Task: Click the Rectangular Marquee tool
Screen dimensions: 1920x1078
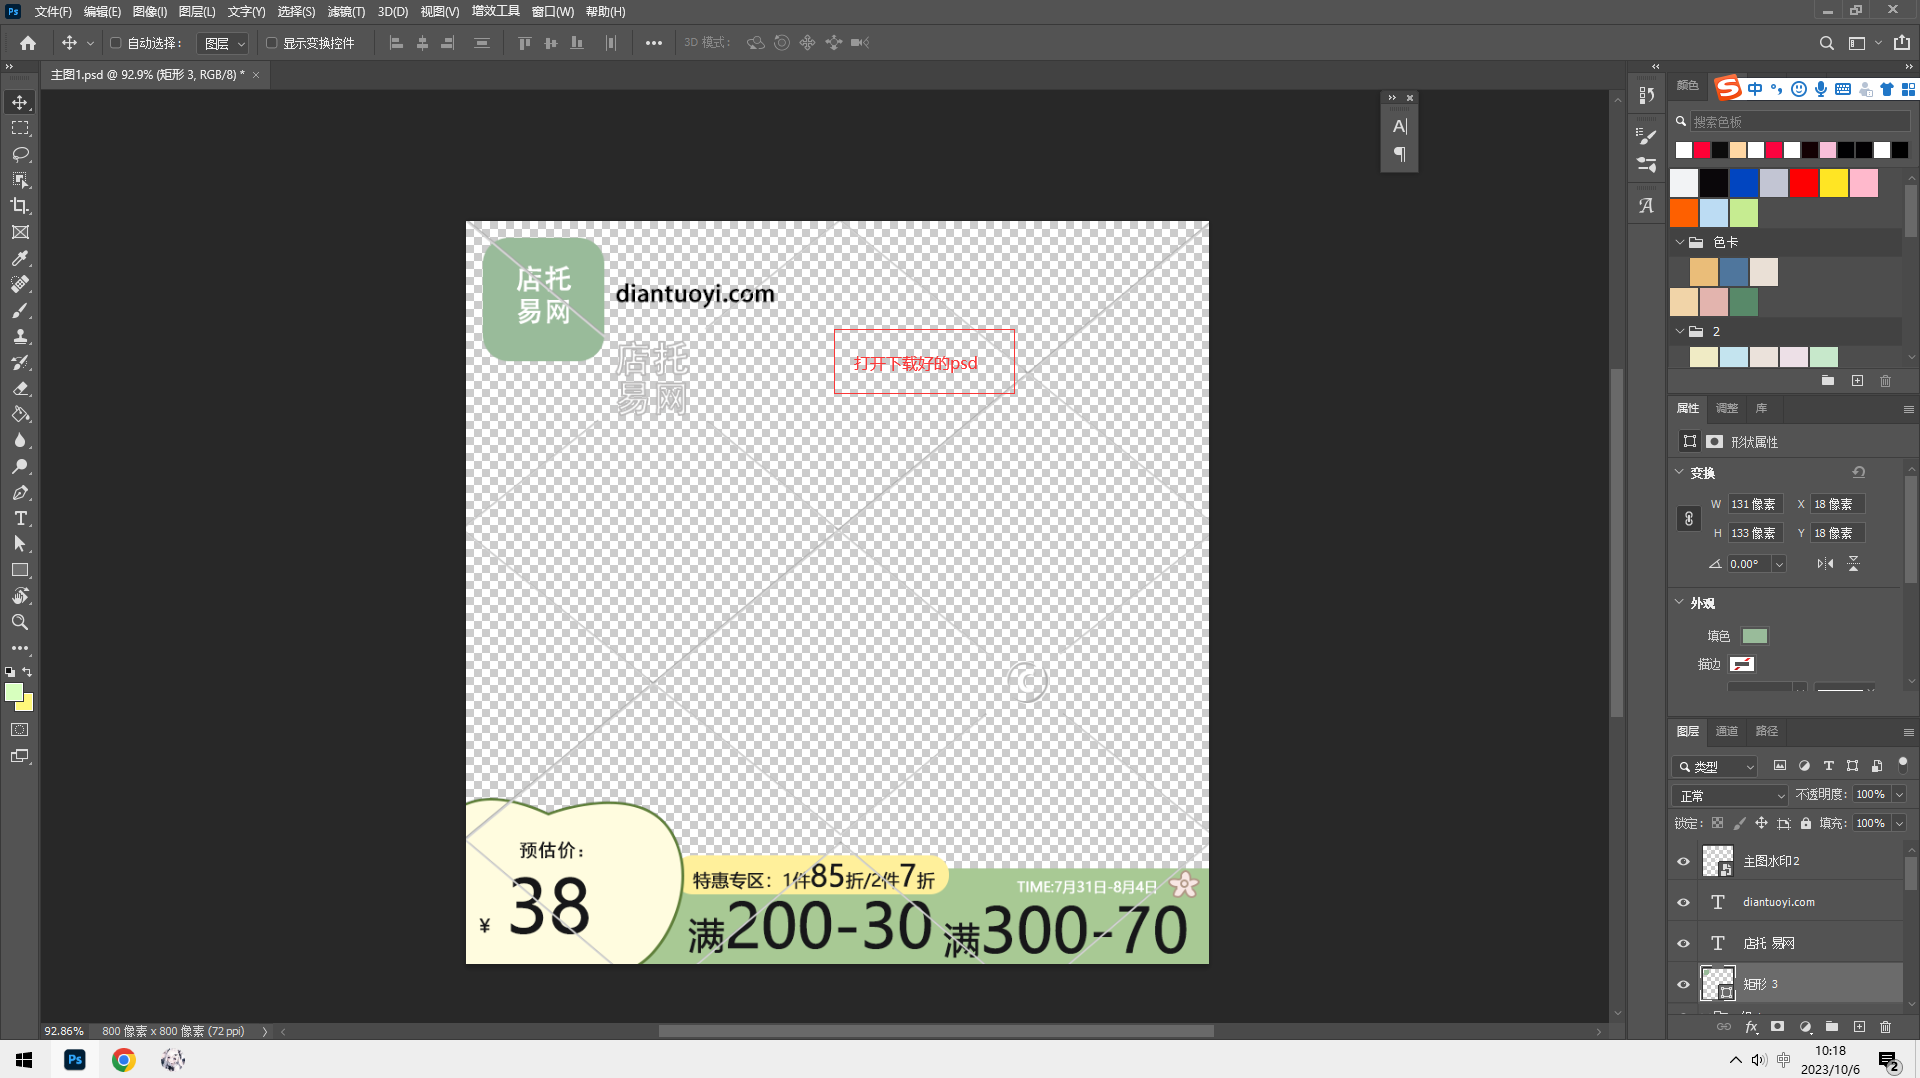Action: coord(20,128)
